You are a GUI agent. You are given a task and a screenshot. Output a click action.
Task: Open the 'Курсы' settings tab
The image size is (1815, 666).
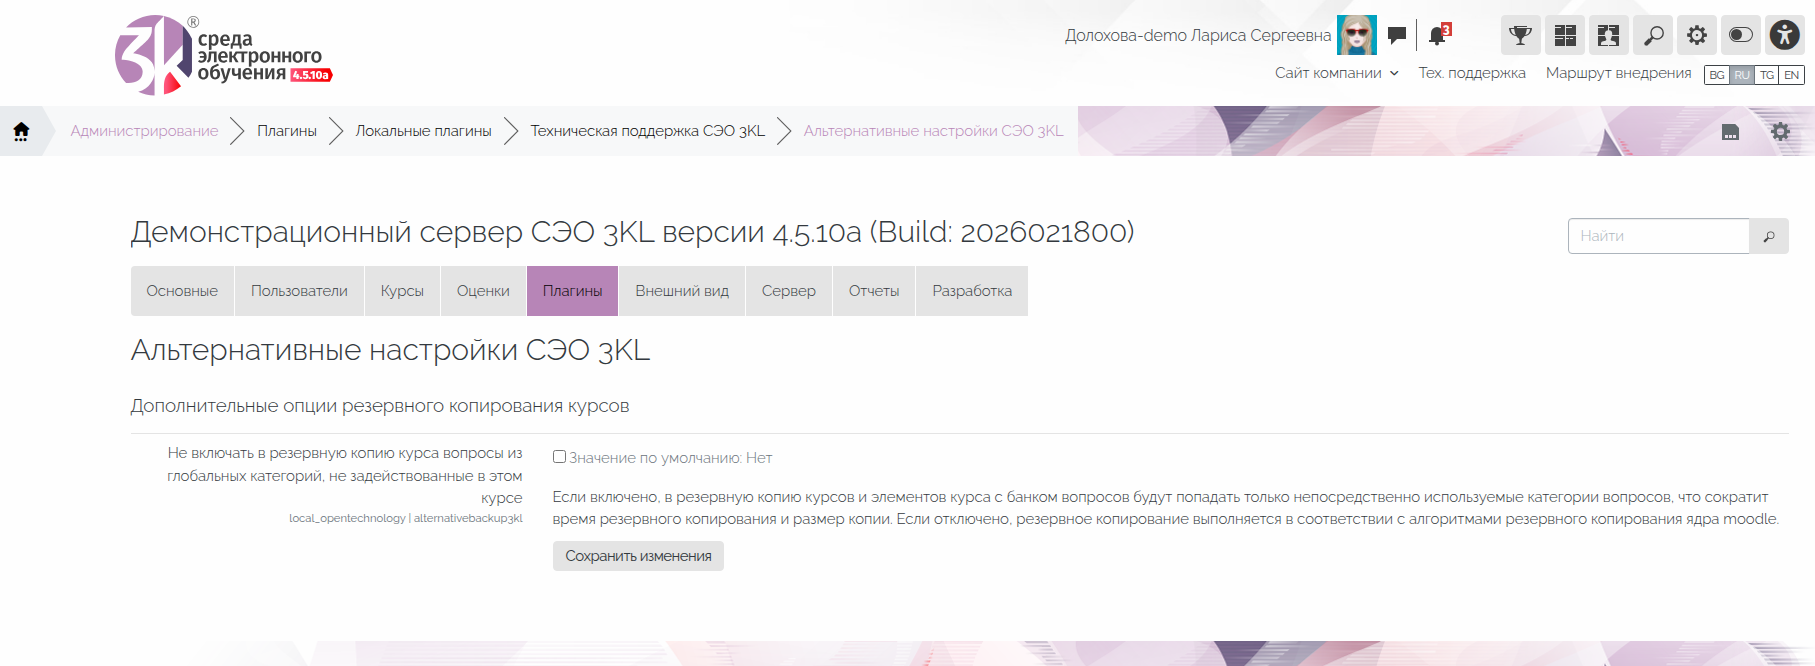[x=402, y=291]
